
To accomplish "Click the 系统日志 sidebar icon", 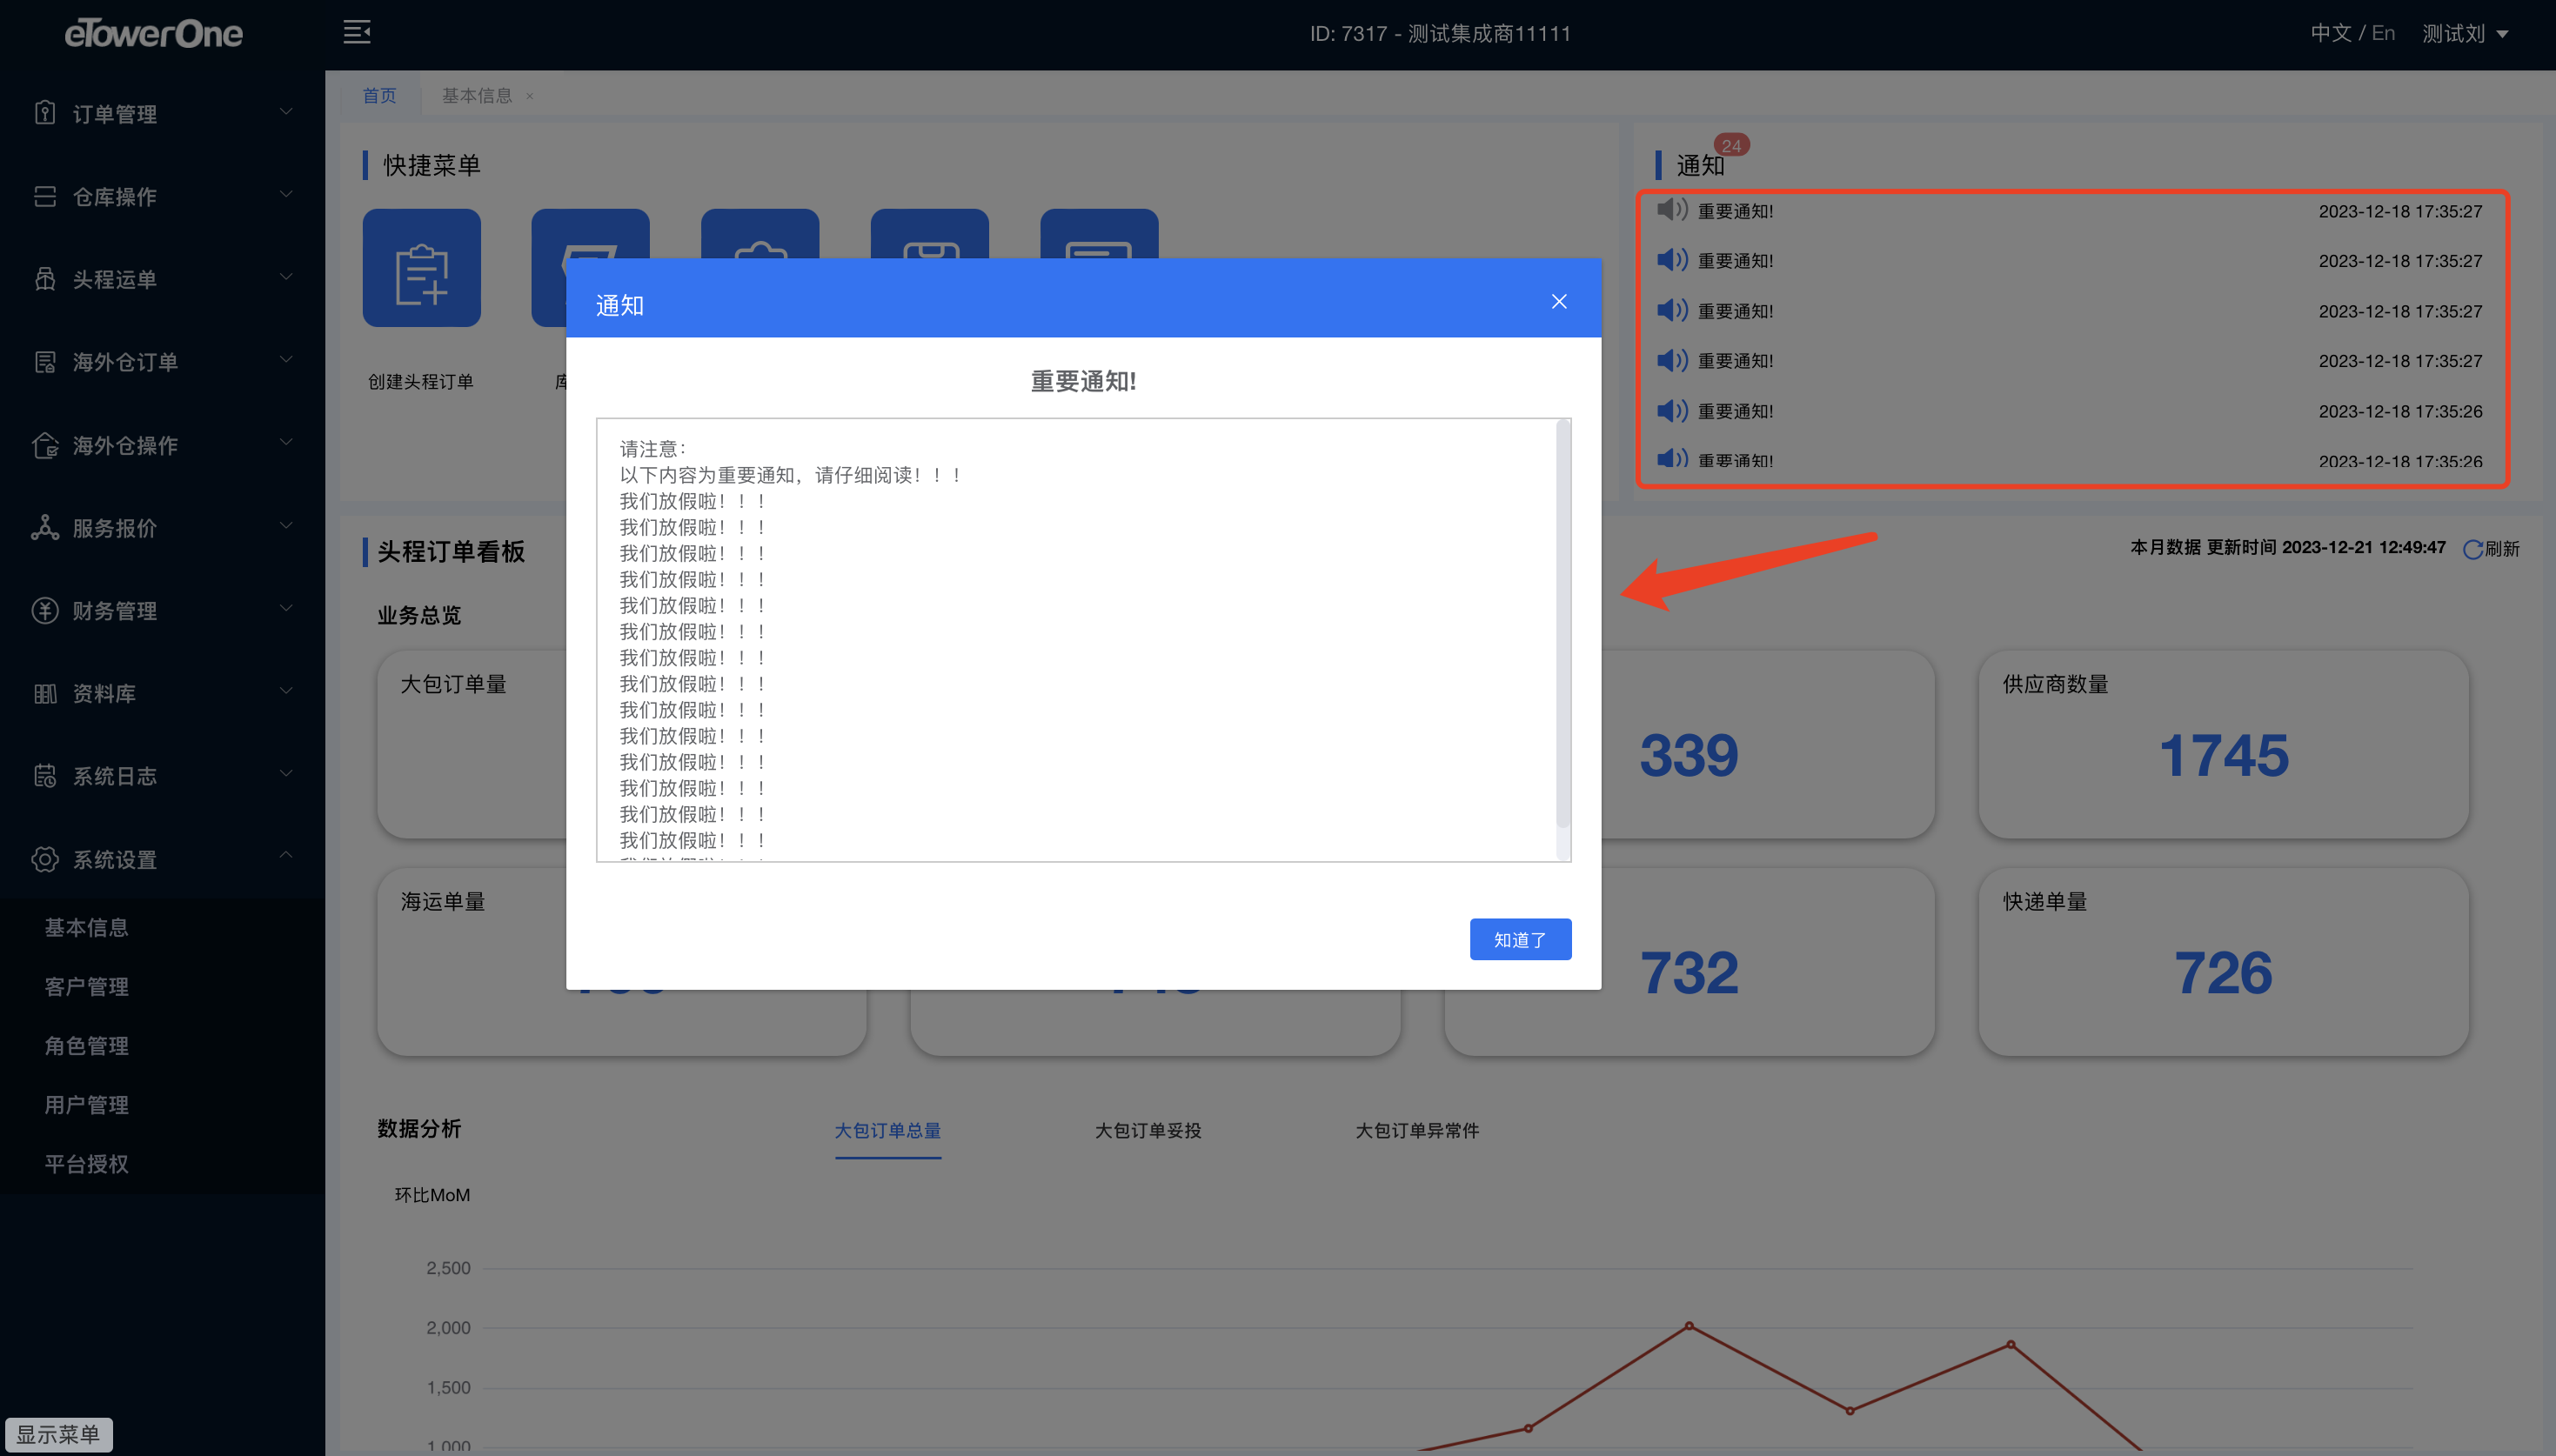I will [45, 775].
